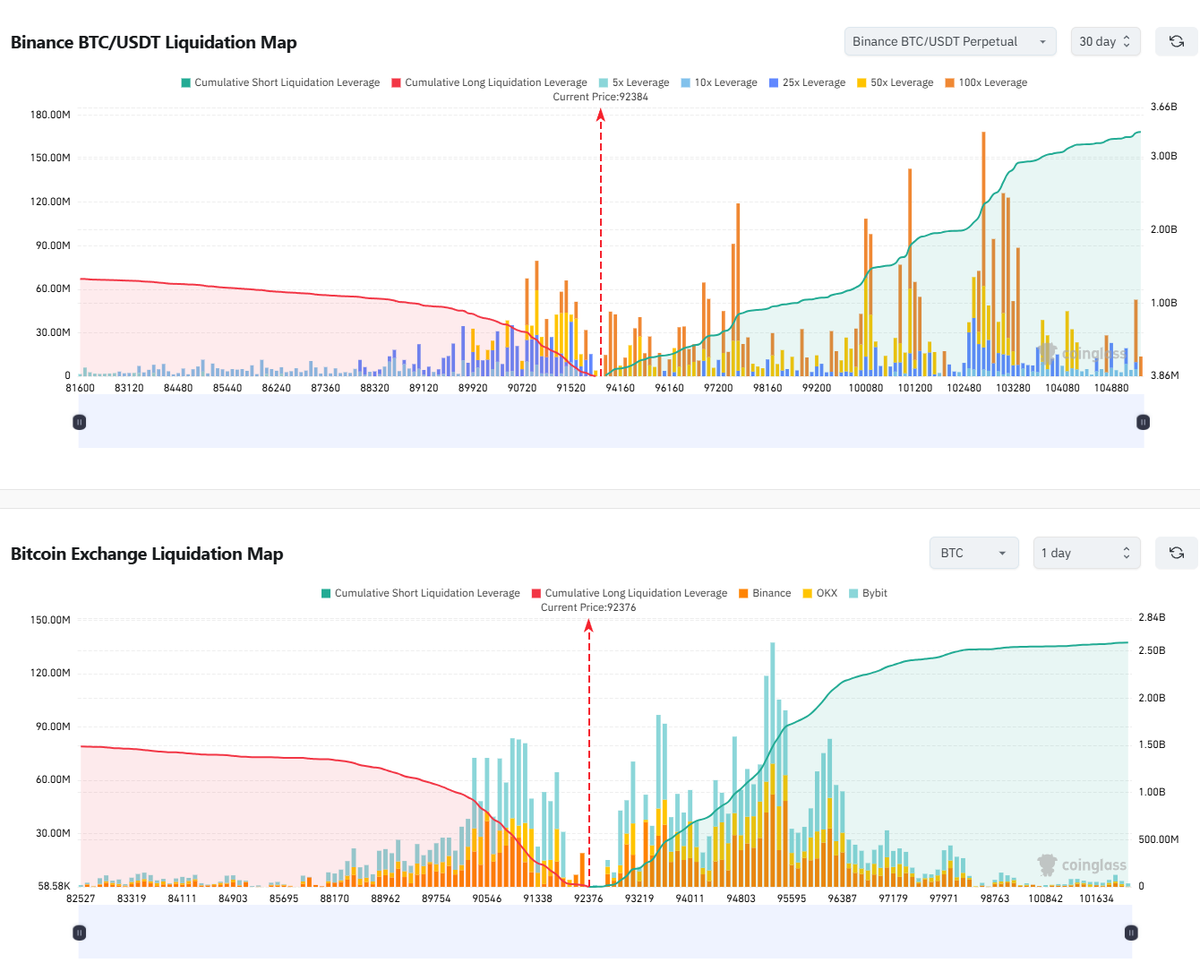Open the BTC coin dropdown
This screenshot has width=1200, height=963.
(974, 553)
